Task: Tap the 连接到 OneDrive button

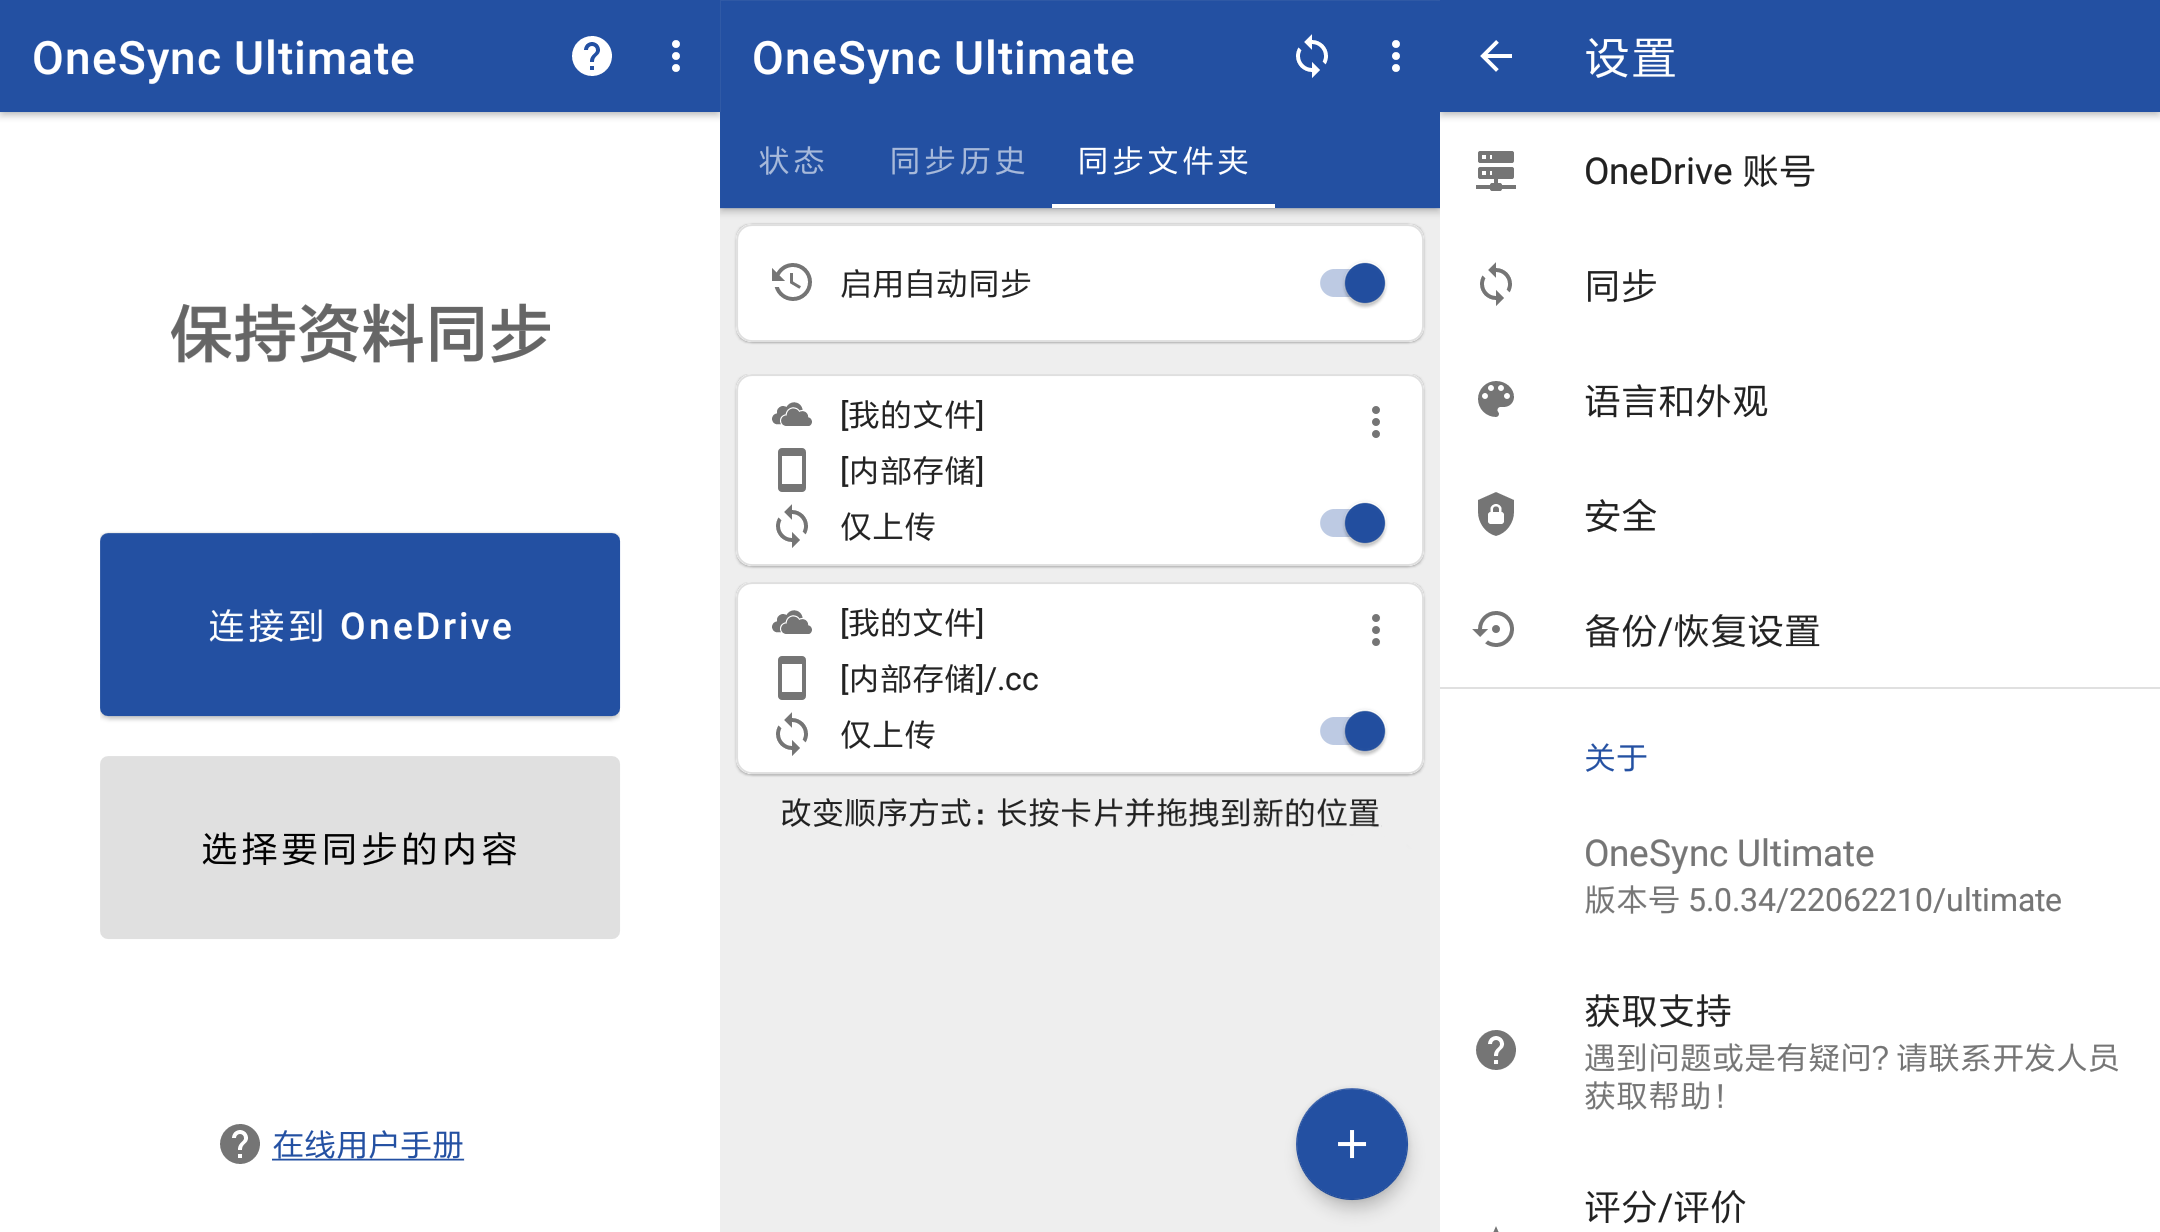Action: click(359, 625)
